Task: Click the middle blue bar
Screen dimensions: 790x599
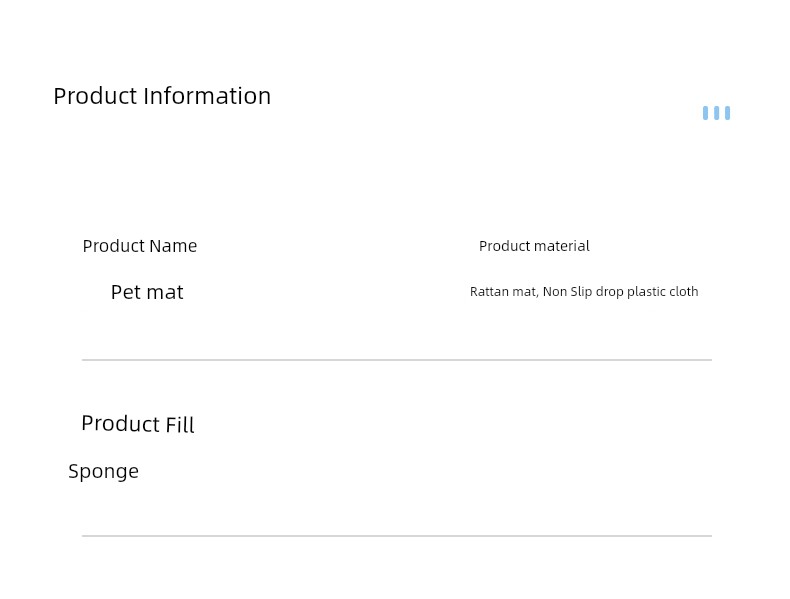Action: click(716, 113)
